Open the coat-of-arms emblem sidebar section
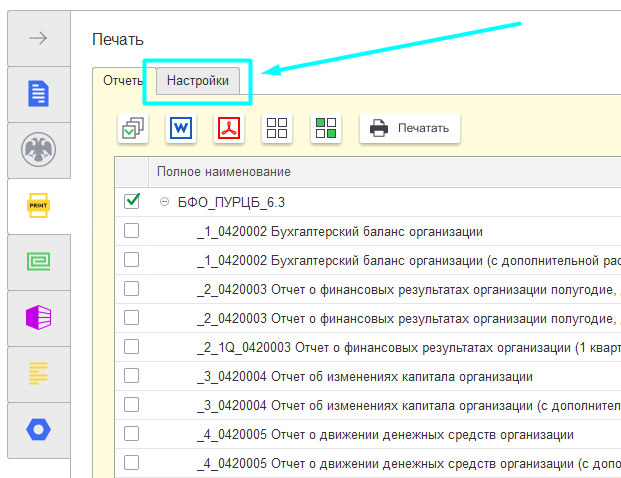This screenshot has height=478, width=621. point(38,150)
